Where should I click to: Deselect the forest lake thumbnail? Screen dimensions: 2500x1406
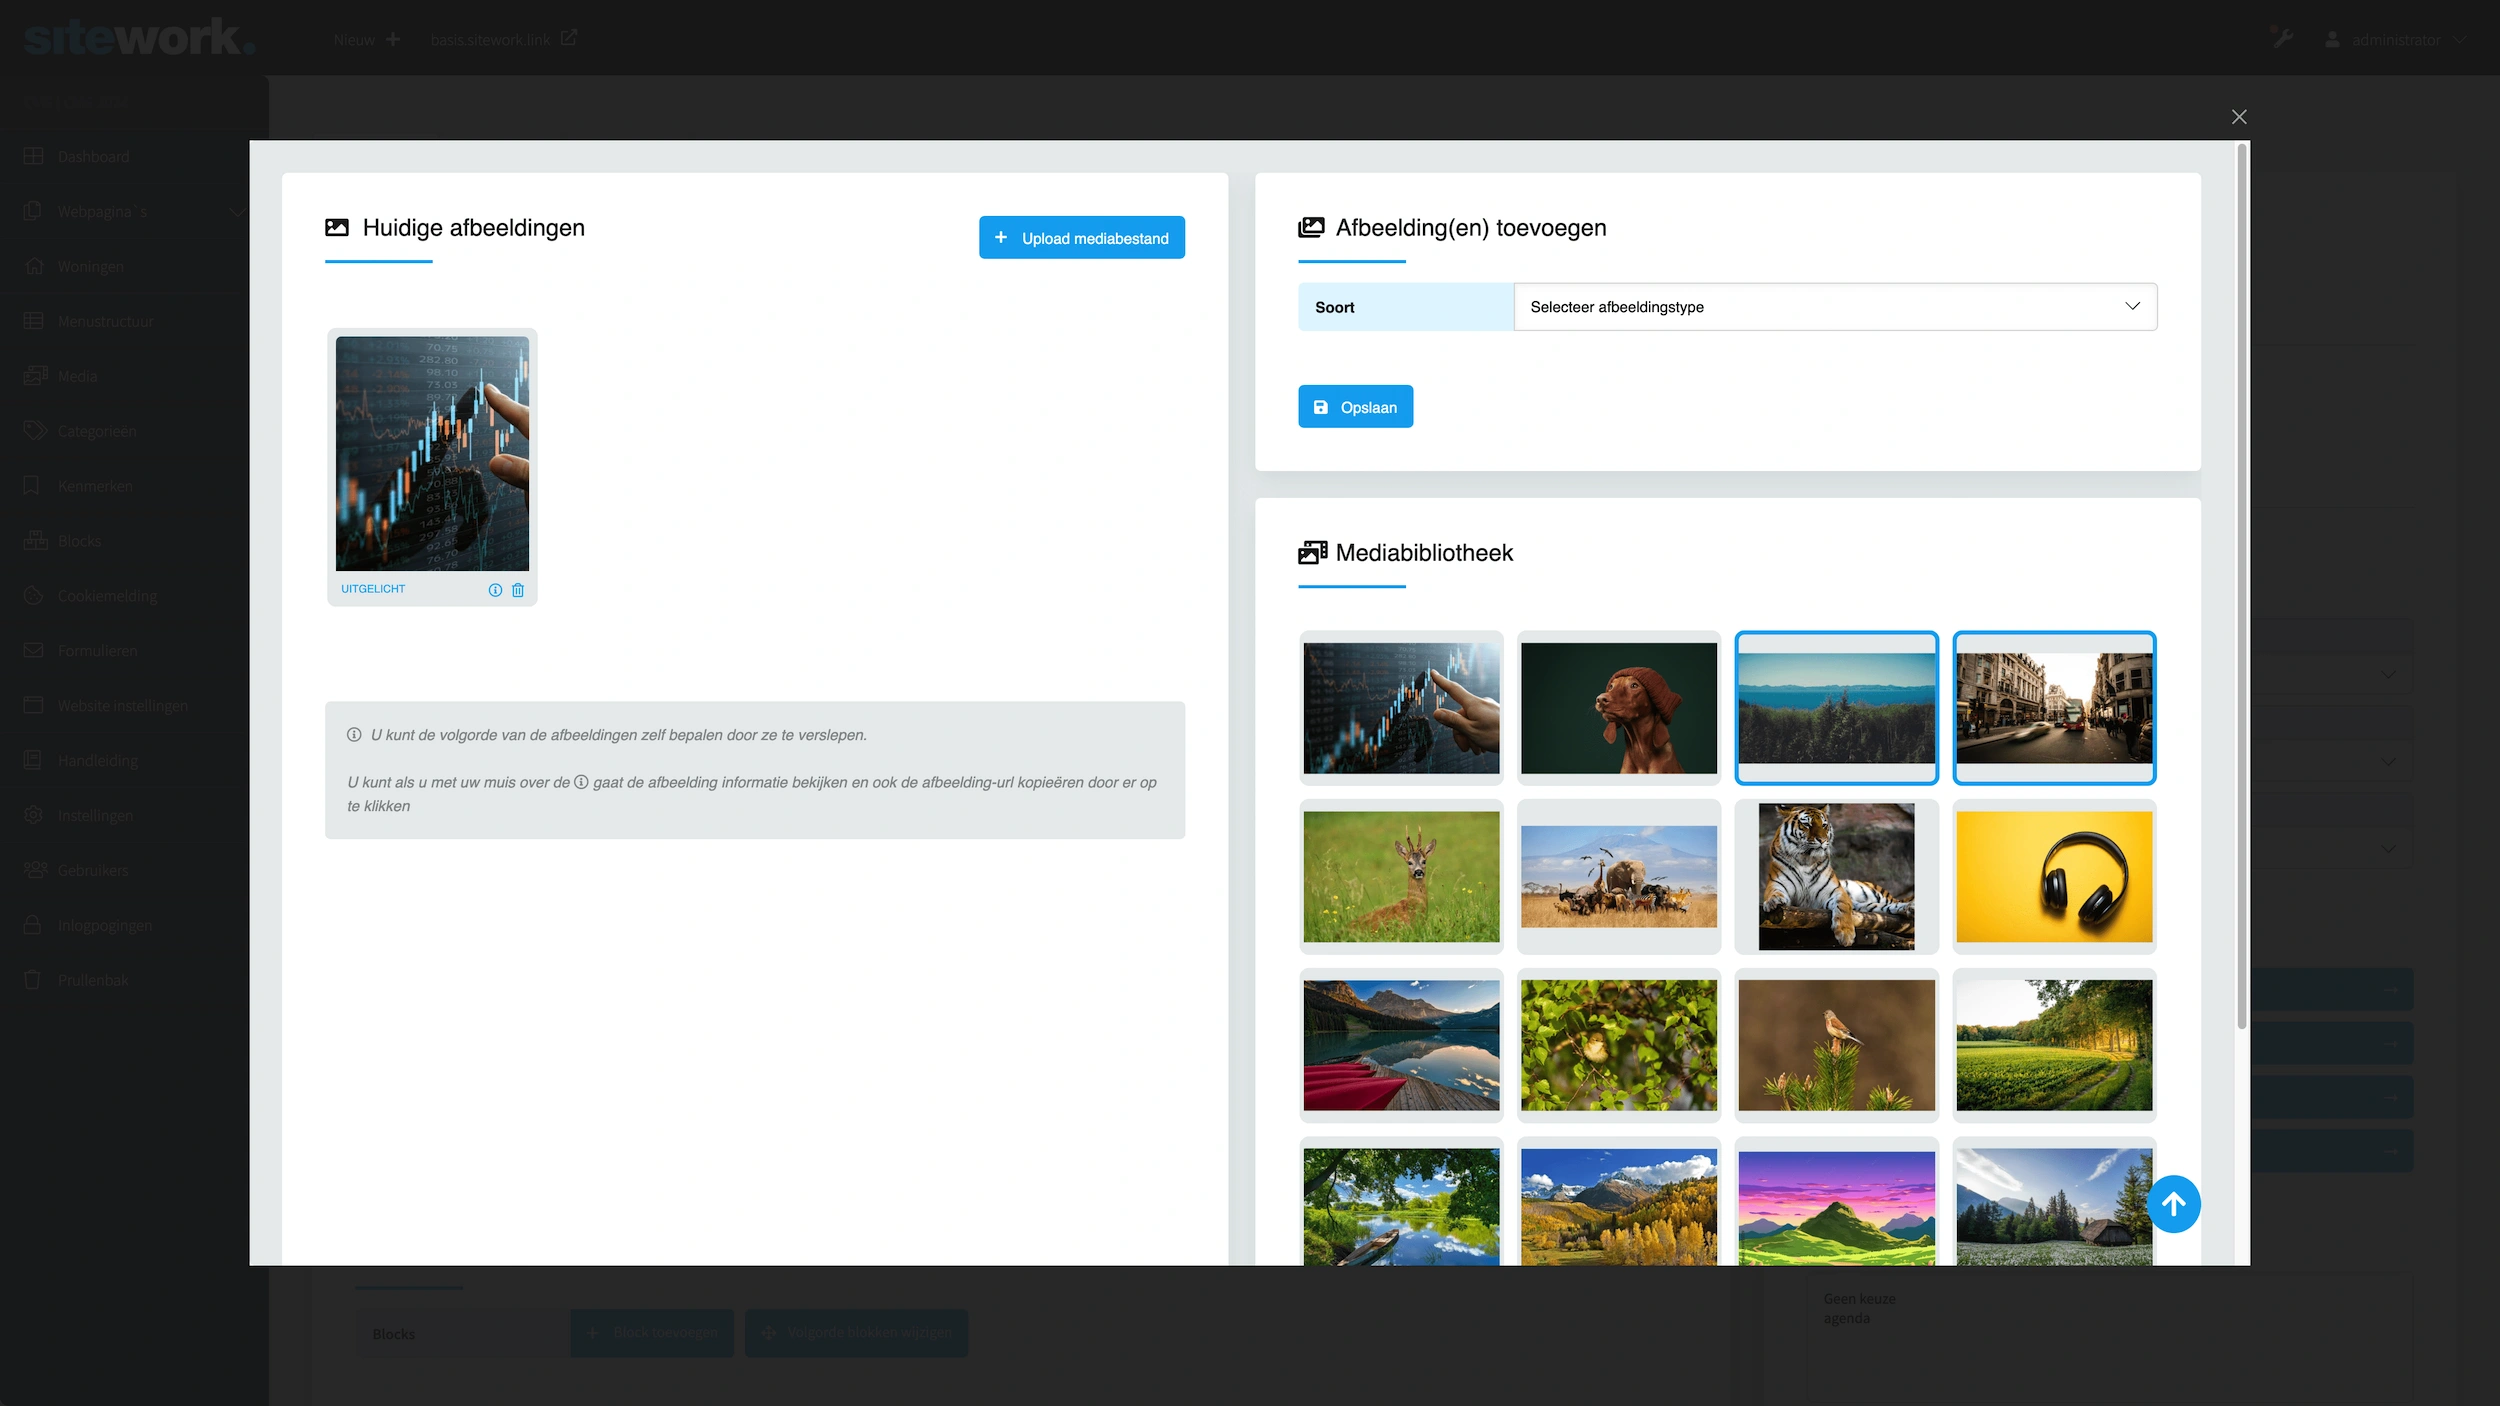1836,707
